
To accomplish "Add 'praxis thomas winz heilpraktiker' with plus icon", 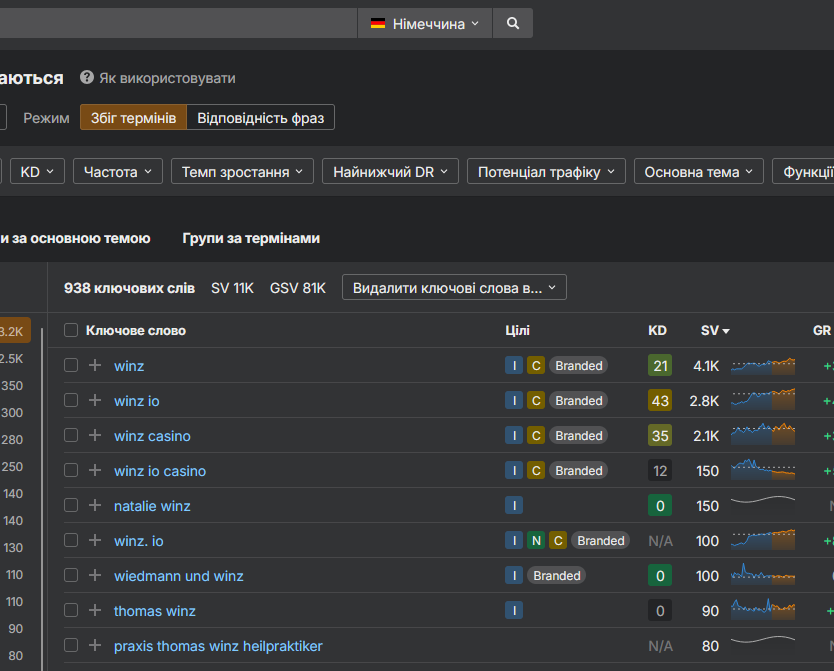I will point(95,646).
